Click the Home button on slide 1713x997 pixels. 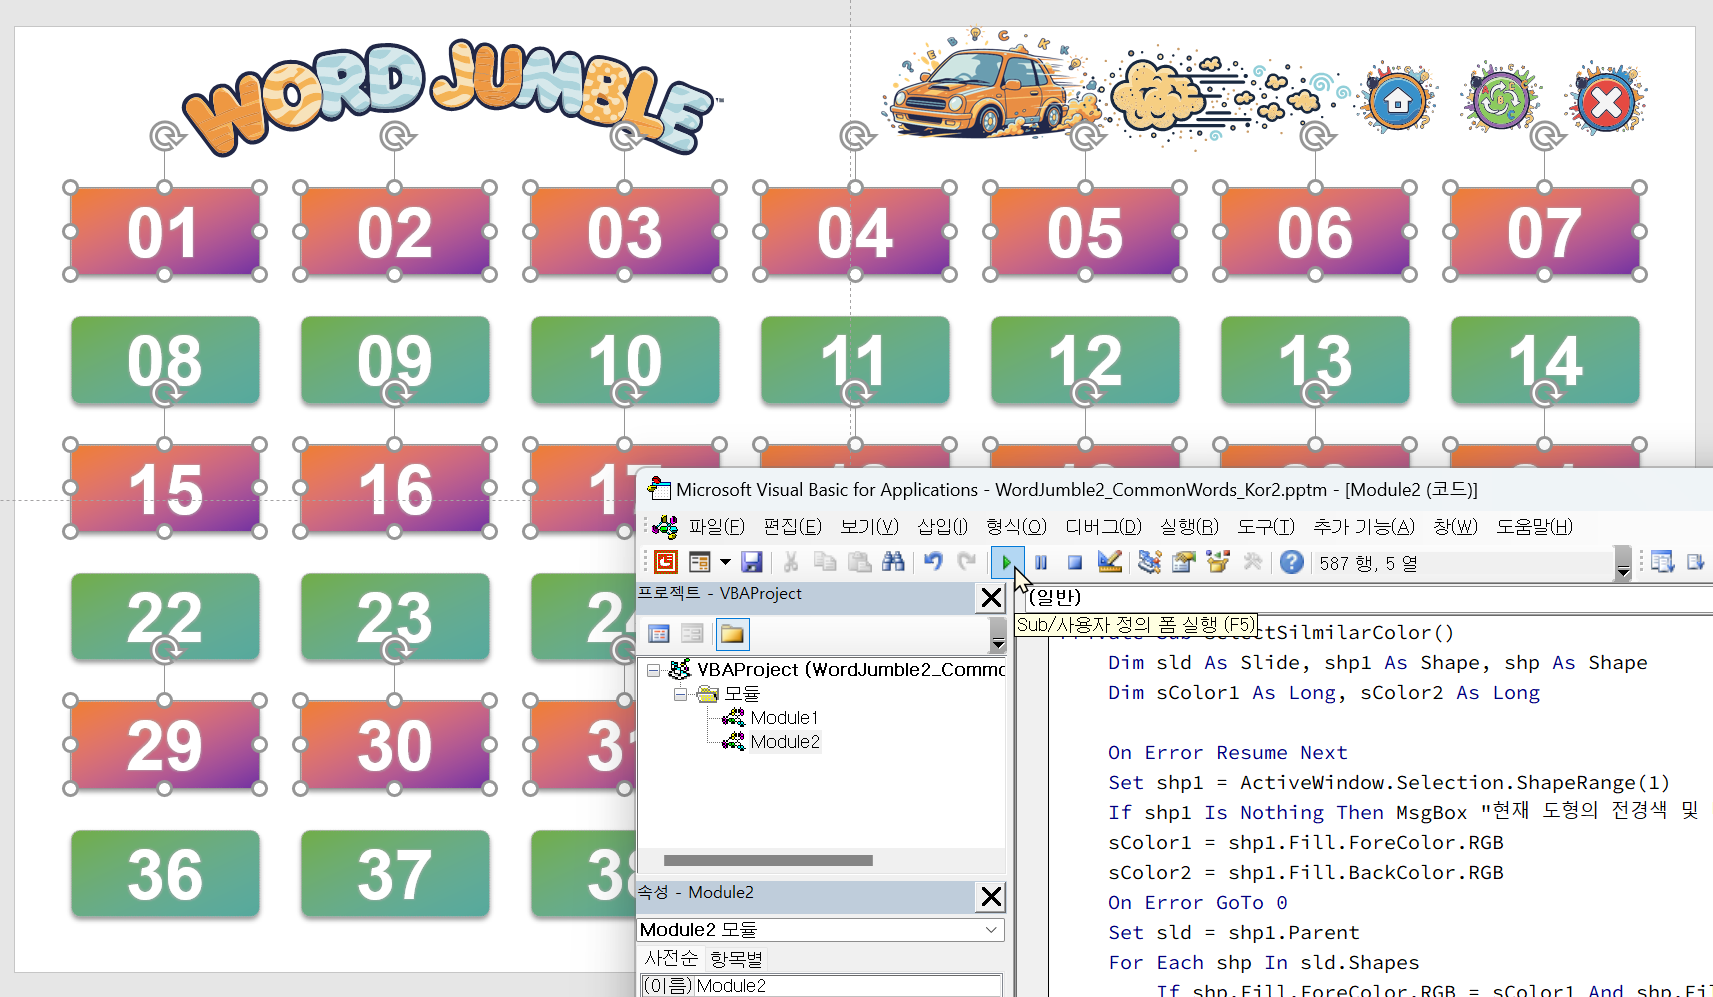(x=1397, y=100)
